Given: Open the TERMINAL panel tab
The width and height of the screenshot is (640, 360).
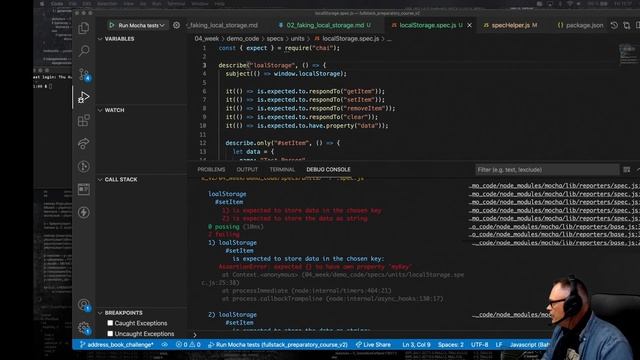Looking at the screenshot, I should 282,170.
